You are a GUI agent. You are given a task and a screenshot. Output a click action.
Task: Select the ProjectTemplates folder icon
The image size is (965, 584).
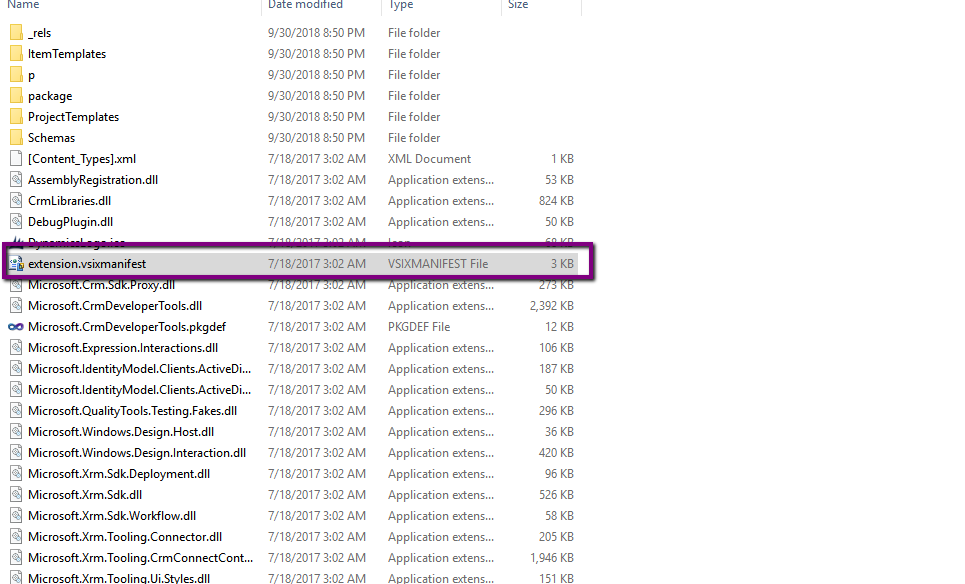(16, 116)
